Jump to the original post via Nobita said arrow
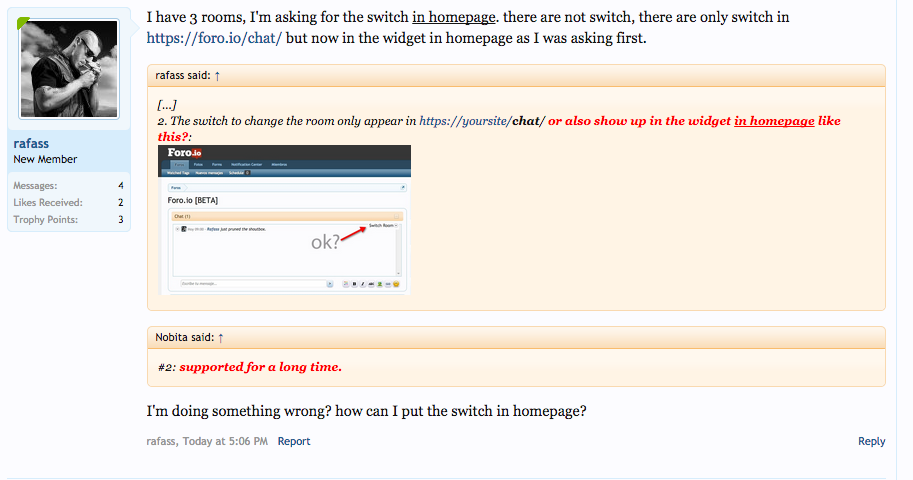The height and width of the screenshot is (480, 913). click(x=220, y=337)
